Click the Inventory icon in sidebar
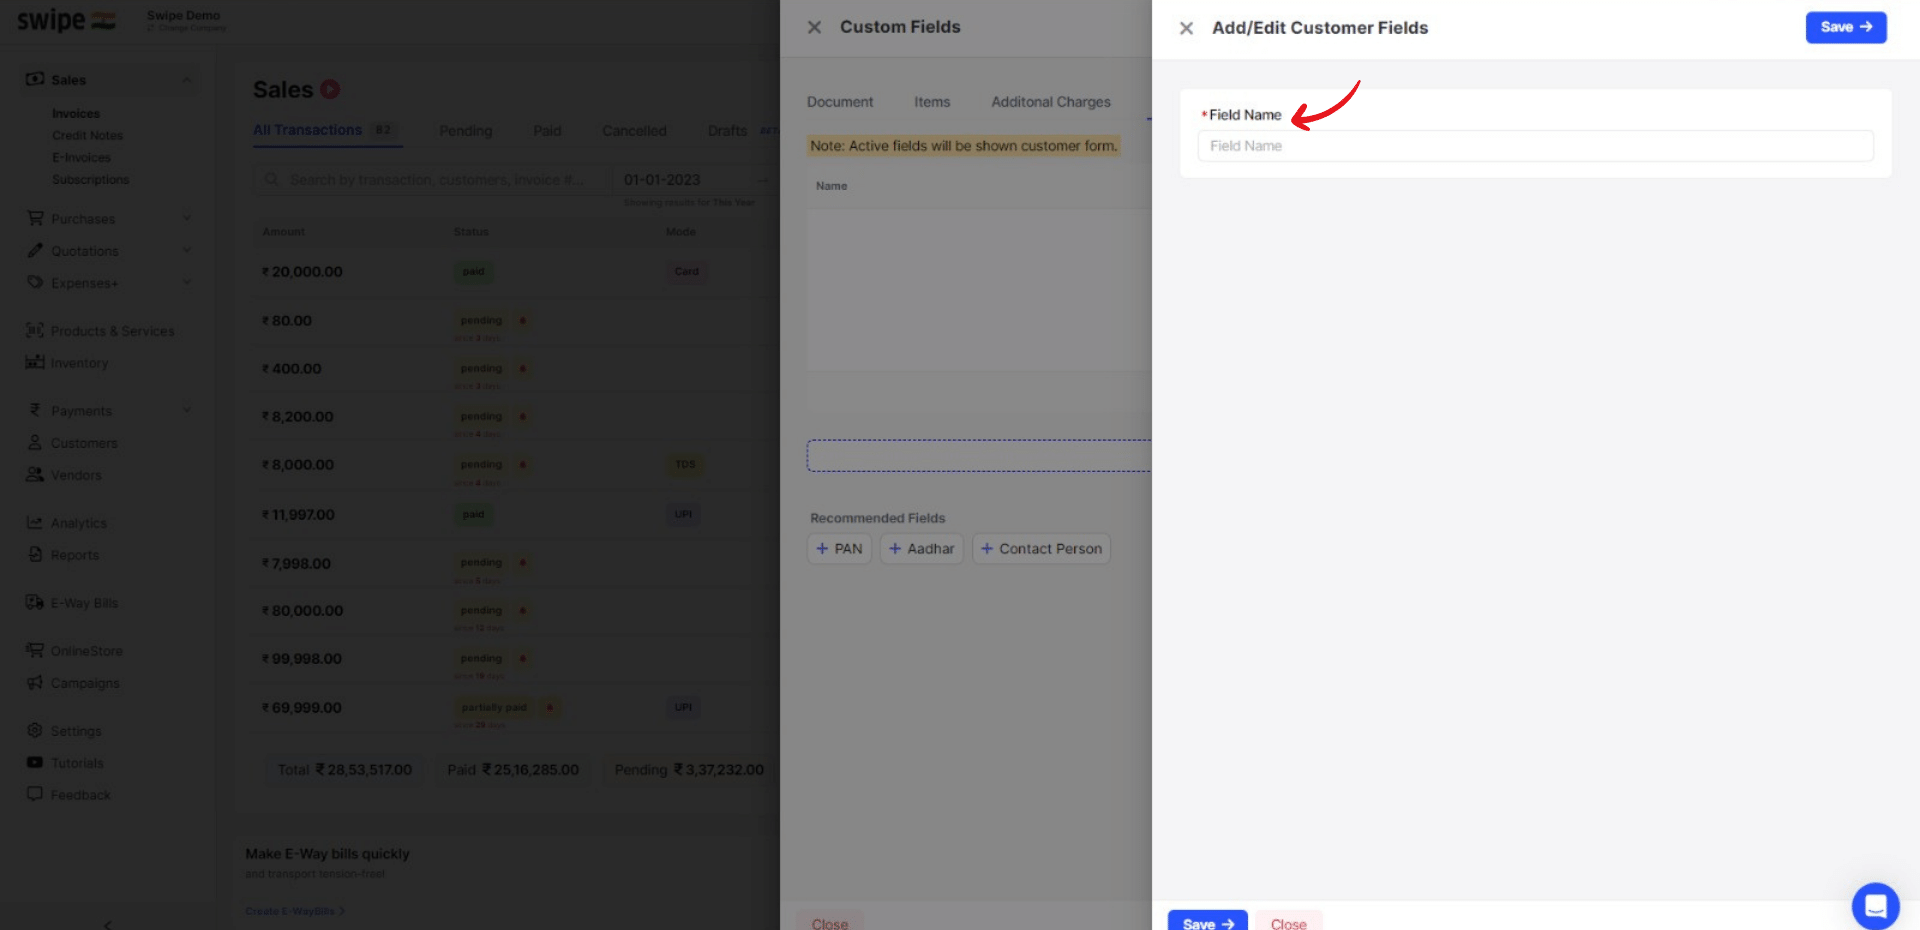The height and width of the screenshot is (930, 1920). click(35, 362)
